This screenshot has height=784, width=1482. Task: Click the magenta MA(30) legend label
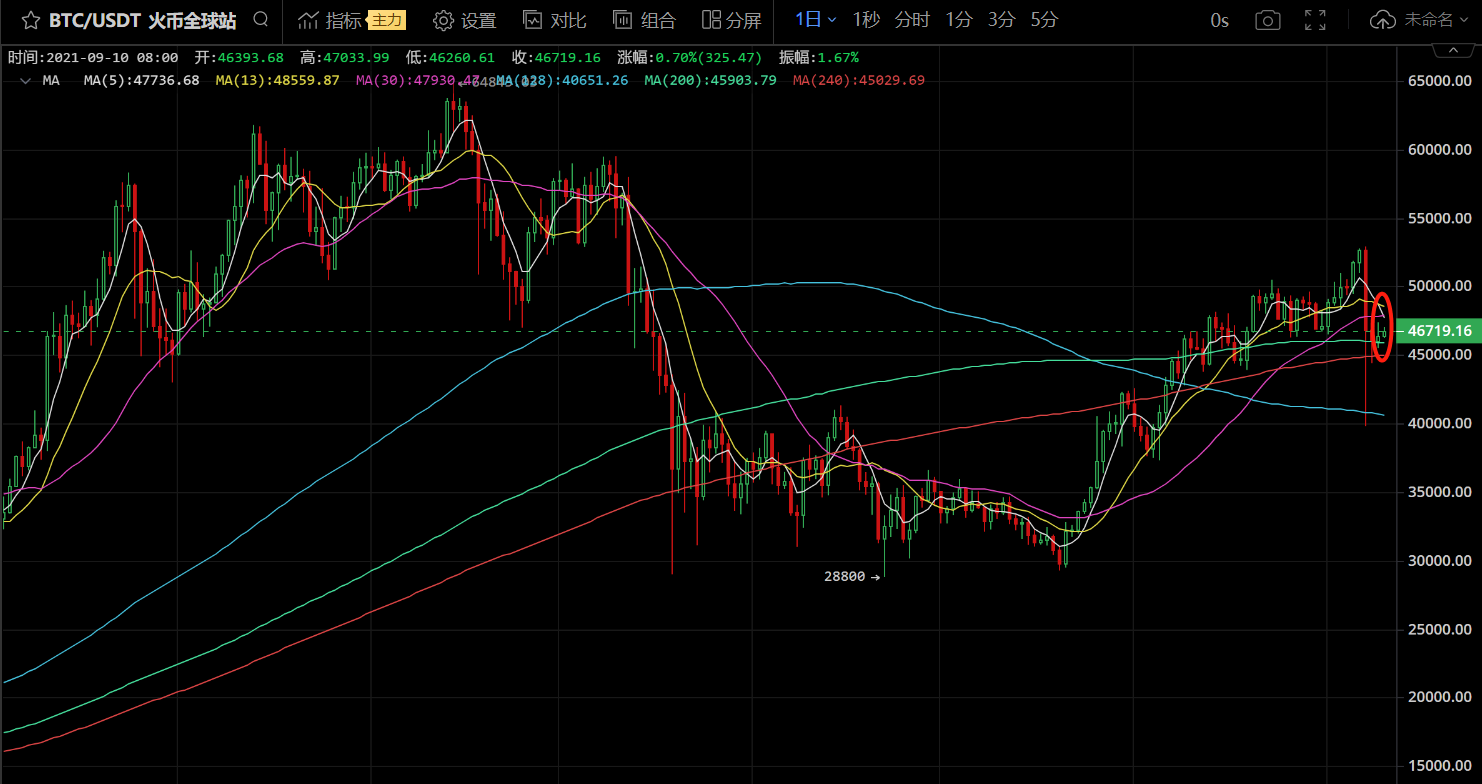point(419,80)
